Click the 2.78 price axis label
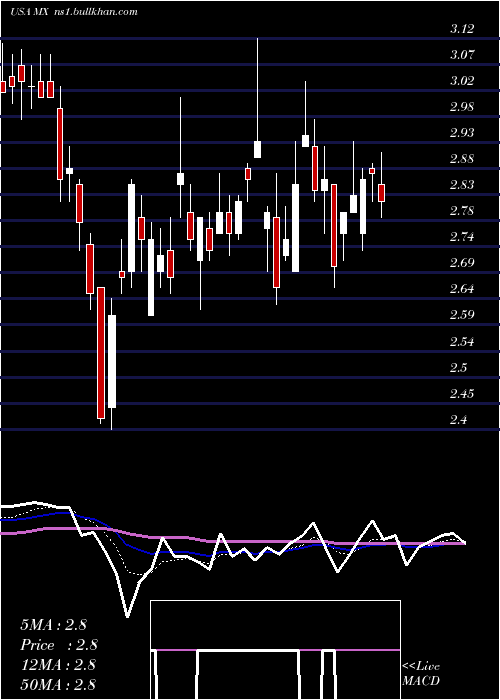This screenshot has width=500, height=700. [x=461, y=211]
